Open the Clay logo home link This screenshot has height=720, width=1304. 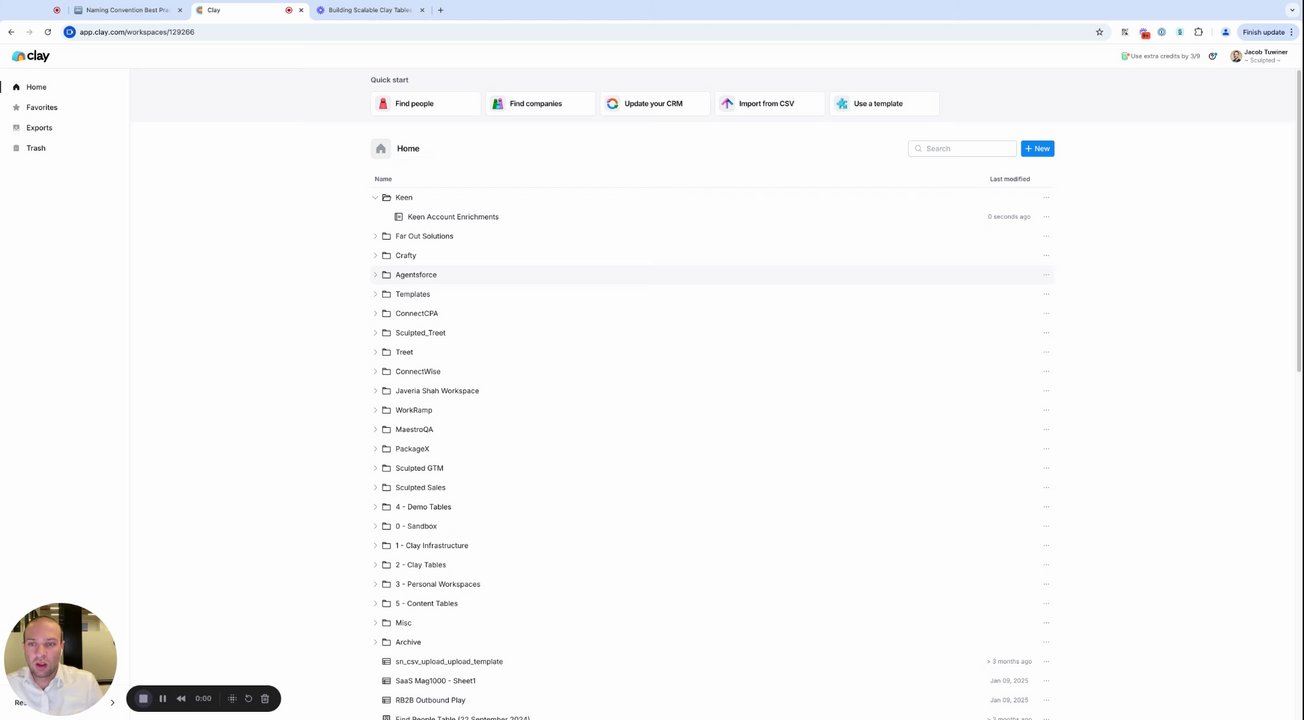30,56
